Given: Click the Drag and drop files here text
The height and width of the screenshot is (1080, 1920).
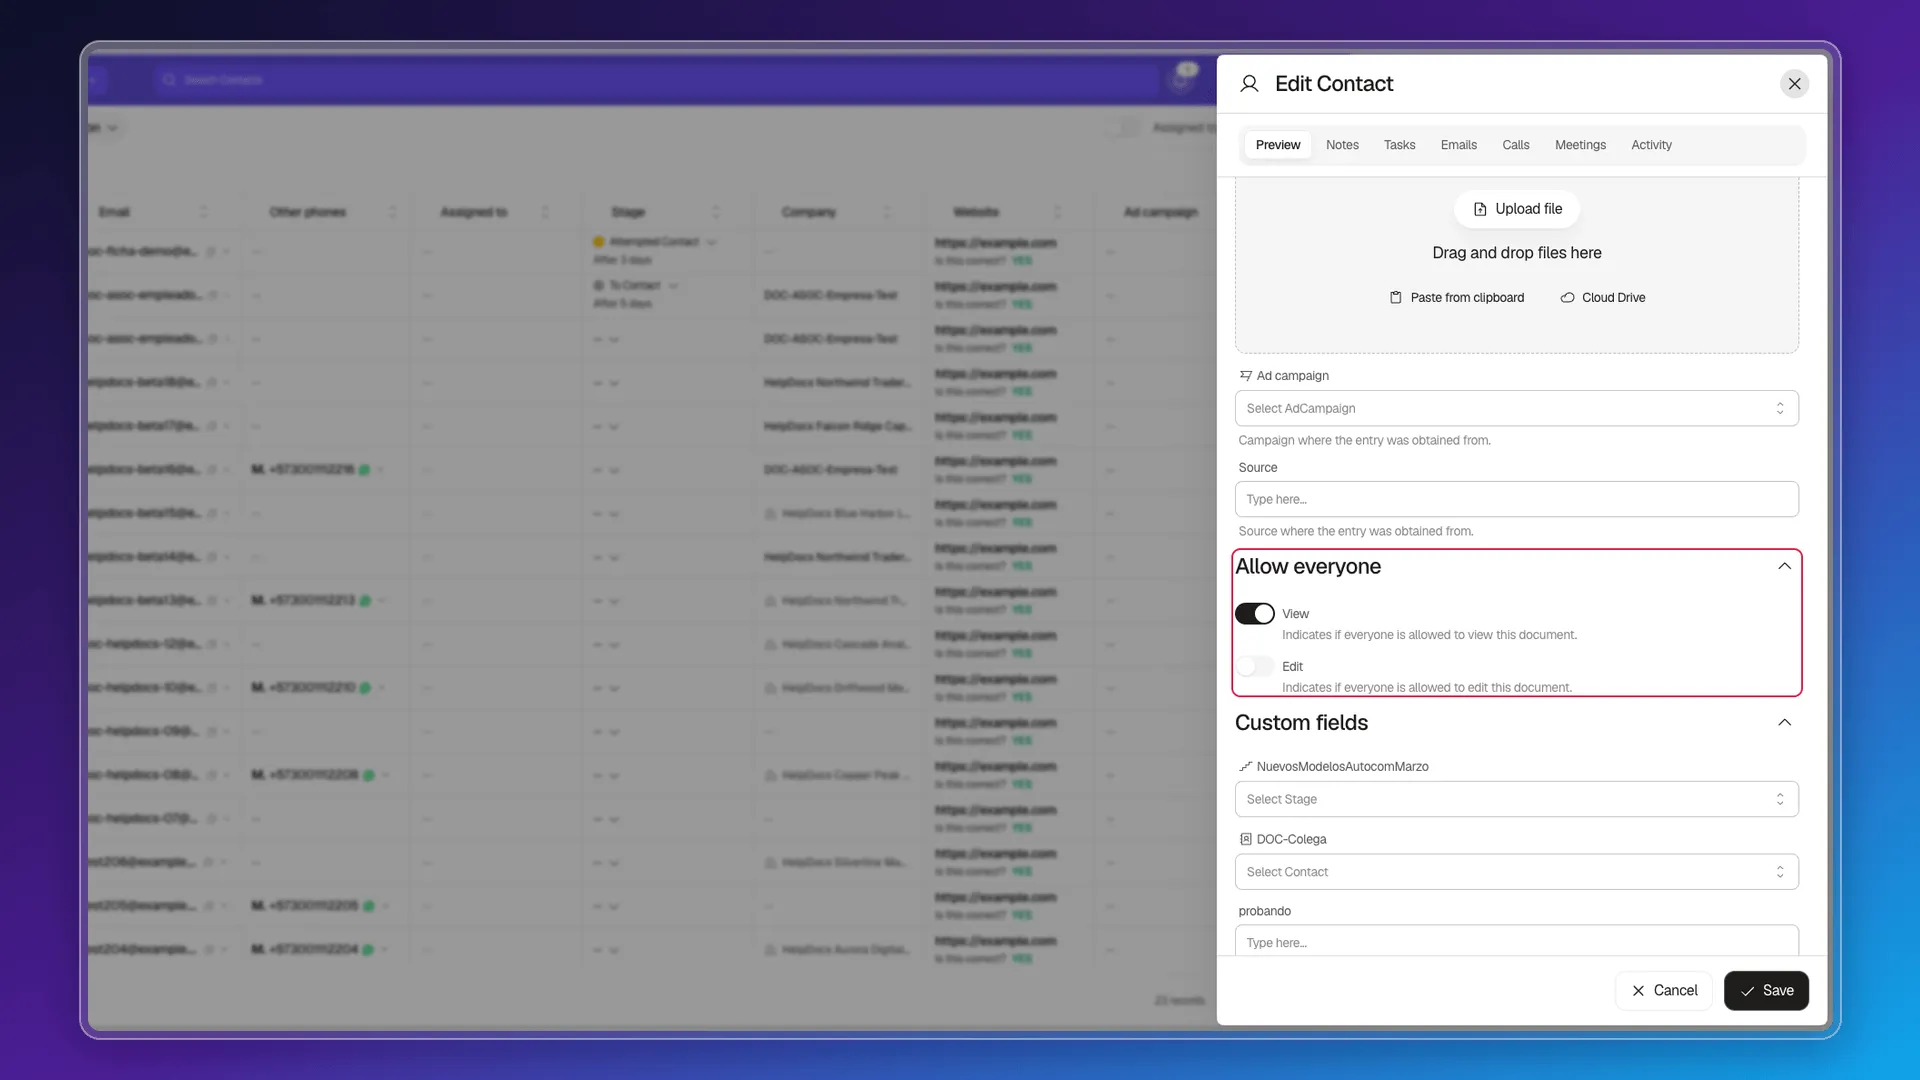Looking at the screenshot, I should click(x=1516, y=253).
